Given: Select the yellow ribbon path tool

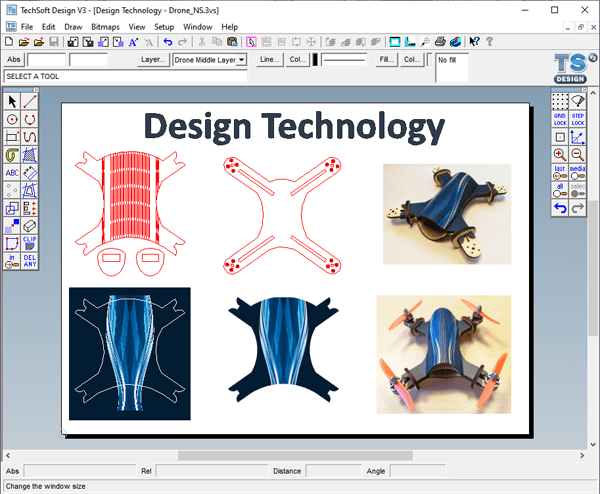Looking at the screenshot, I should [12, 155].
